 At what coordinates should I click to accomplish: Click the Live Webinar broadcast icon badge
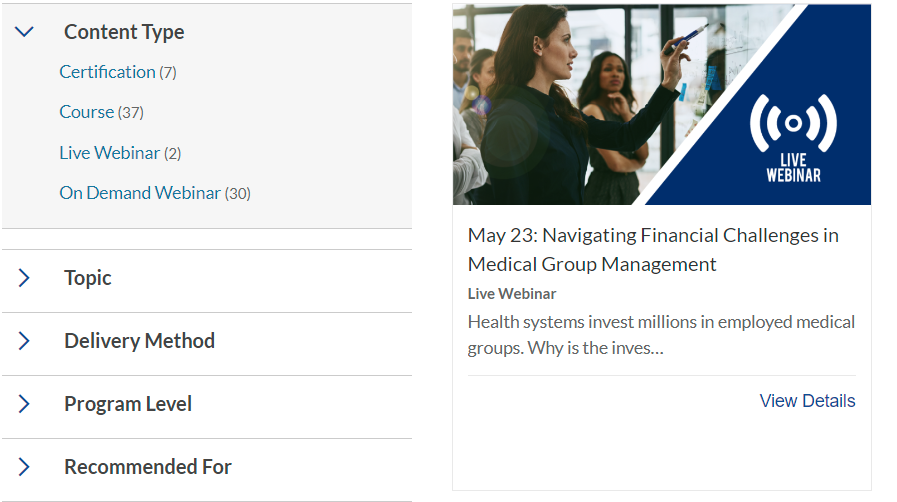pos(793,138)
